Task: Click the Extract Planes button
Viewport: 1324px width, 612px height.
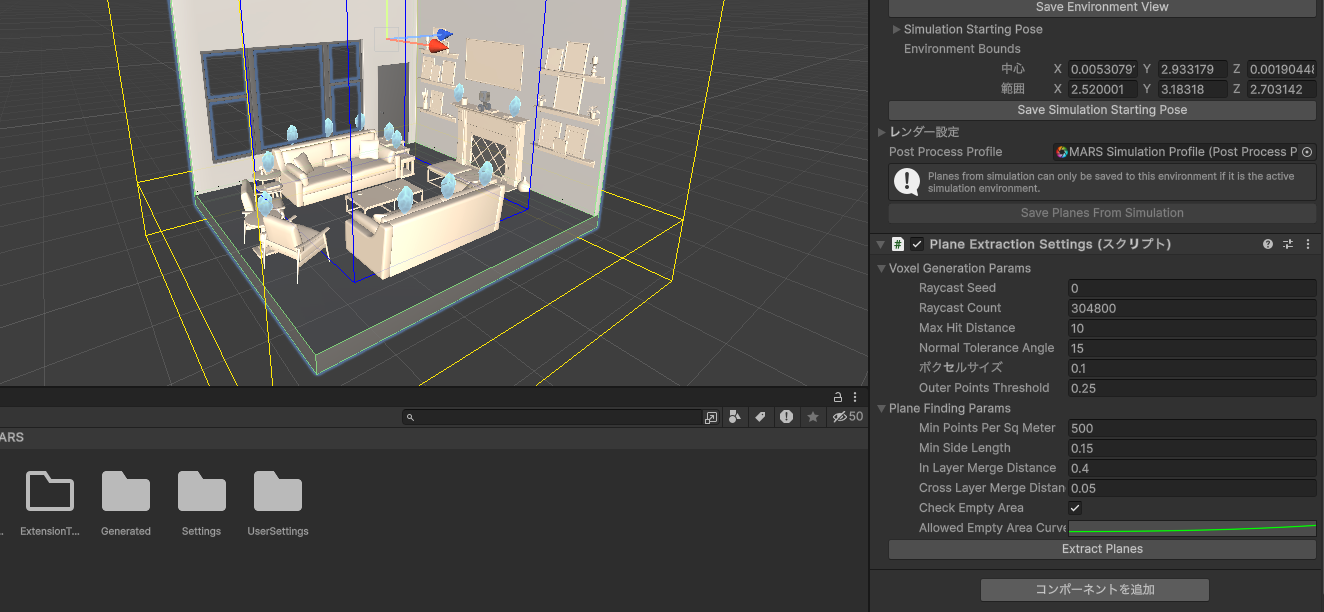Action: (x=1102, y=549)
